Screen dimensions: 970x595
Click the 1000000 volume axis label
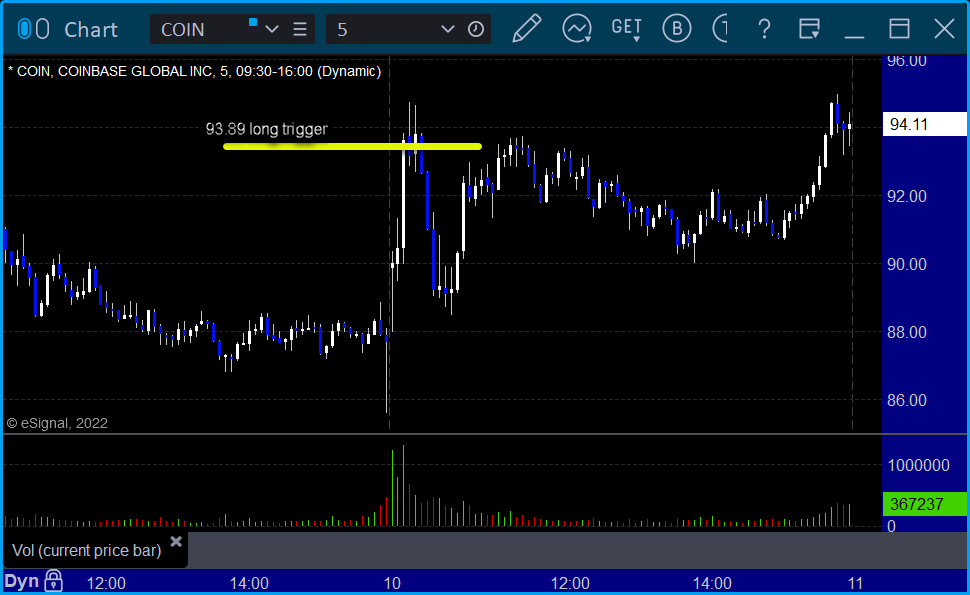click(919, 465)
